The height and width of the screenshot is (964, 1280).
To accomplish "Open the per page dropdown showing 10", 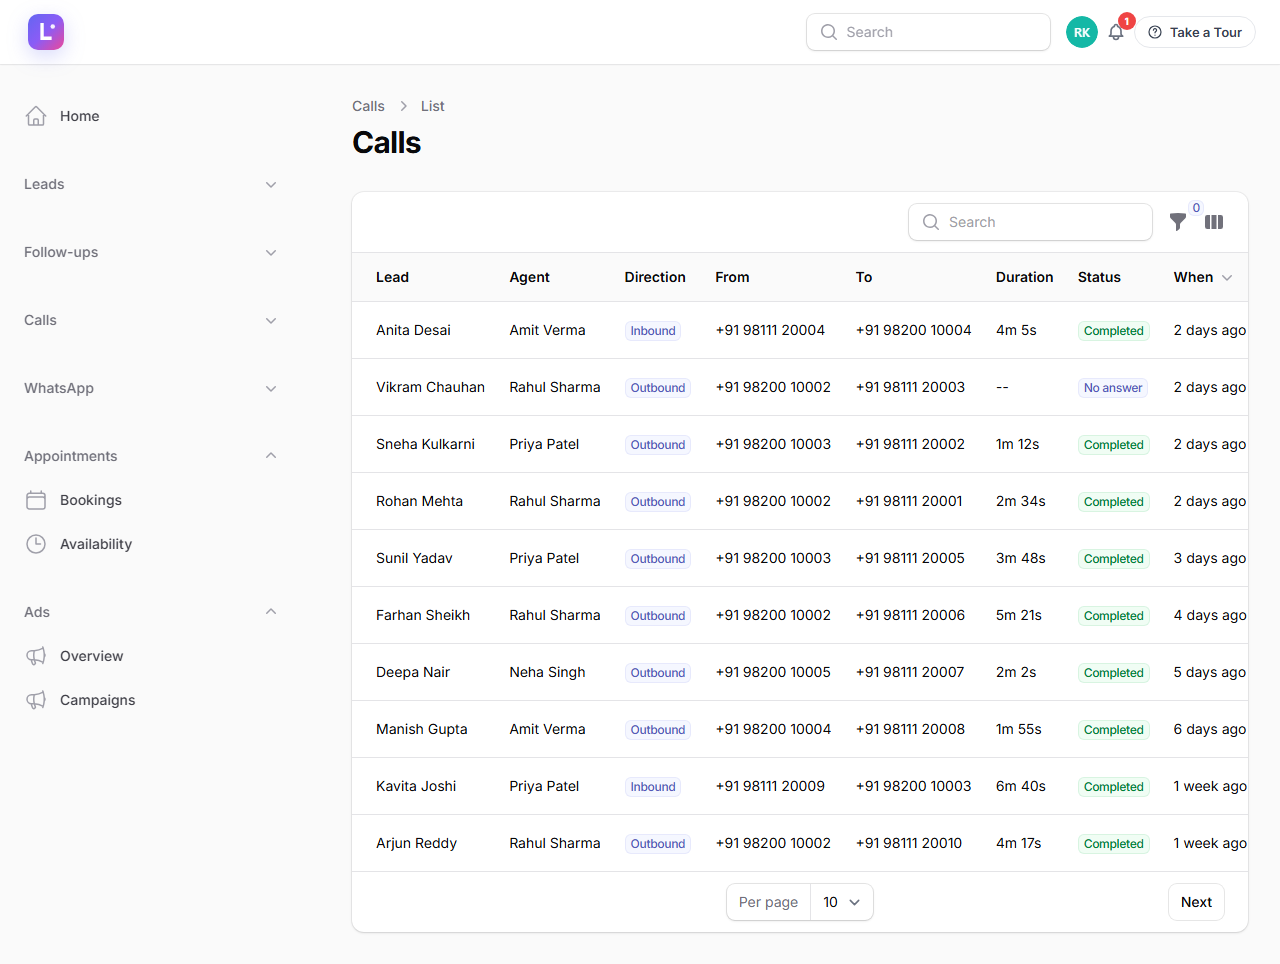I will pyautogui.click(x=841, y=902).
